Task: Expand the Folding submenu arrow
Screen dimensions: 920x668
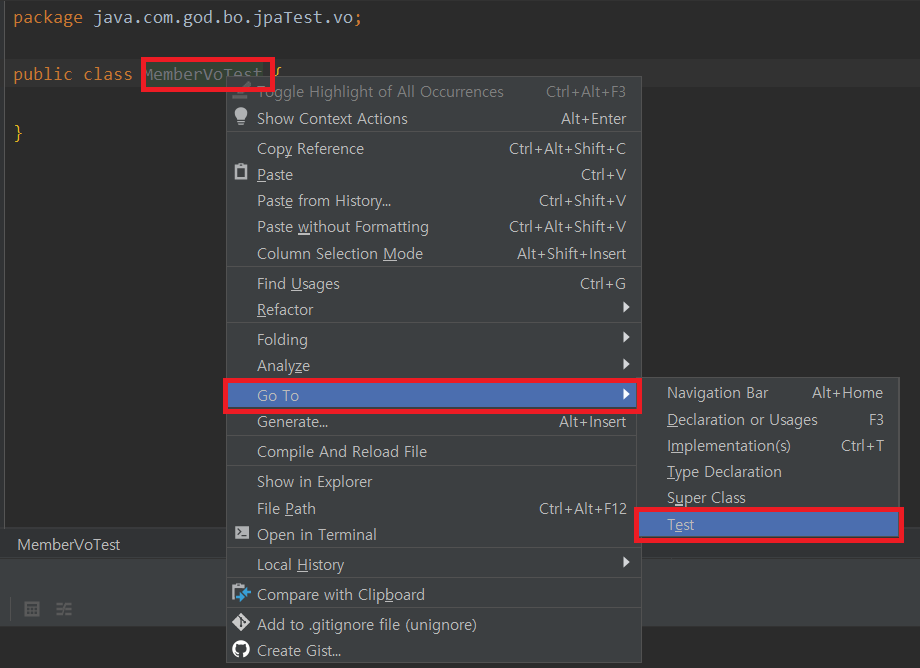Action: click(x=626, y=337)
